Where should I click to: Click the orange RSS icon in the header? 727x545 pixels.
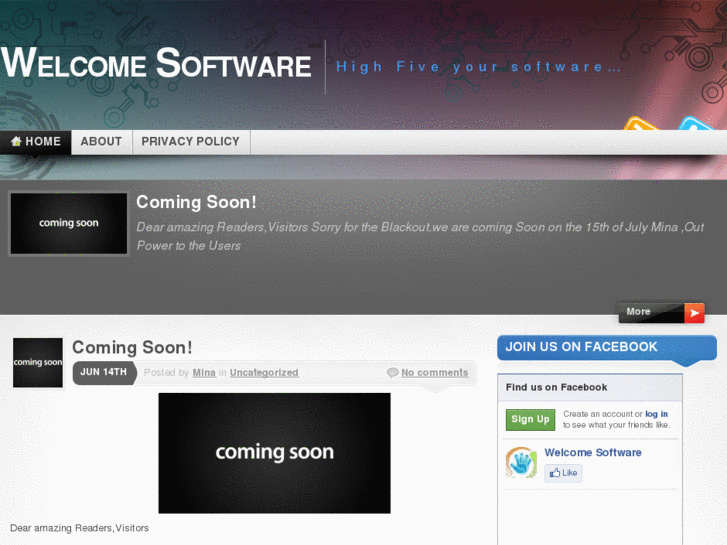[x=641, y=123]
